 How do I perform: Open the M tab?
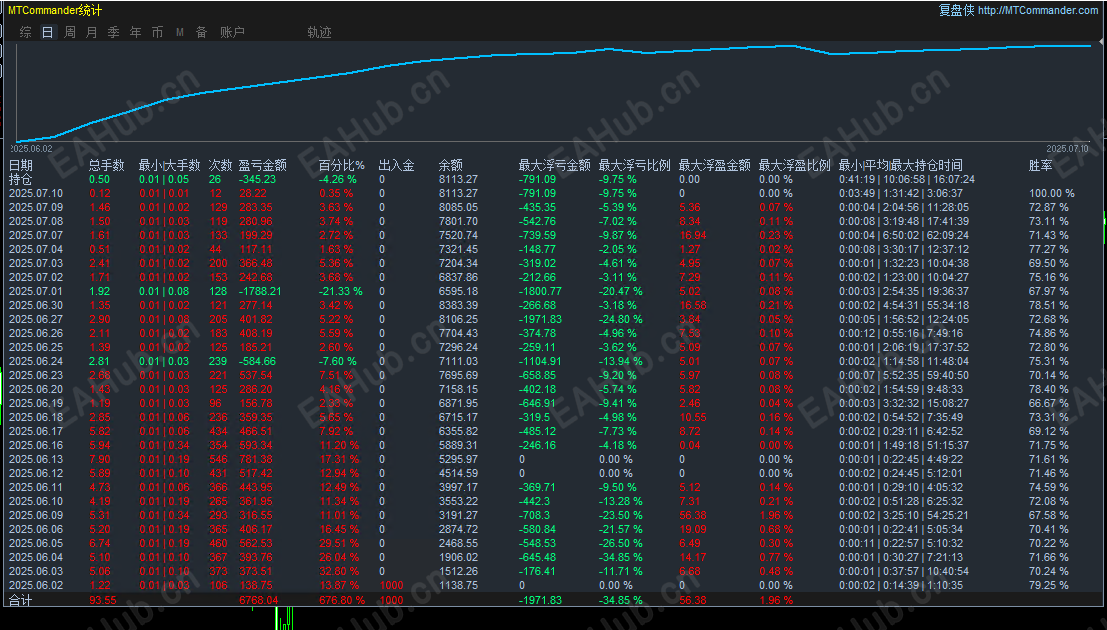pyautogui.click(x=180, y=32)
